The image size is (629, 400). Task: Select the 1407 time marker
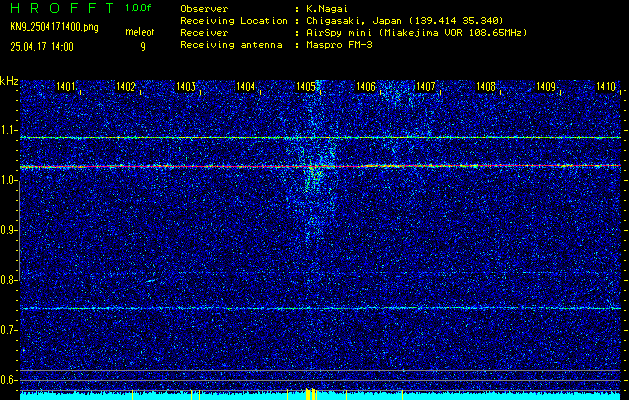pos(426,86)
